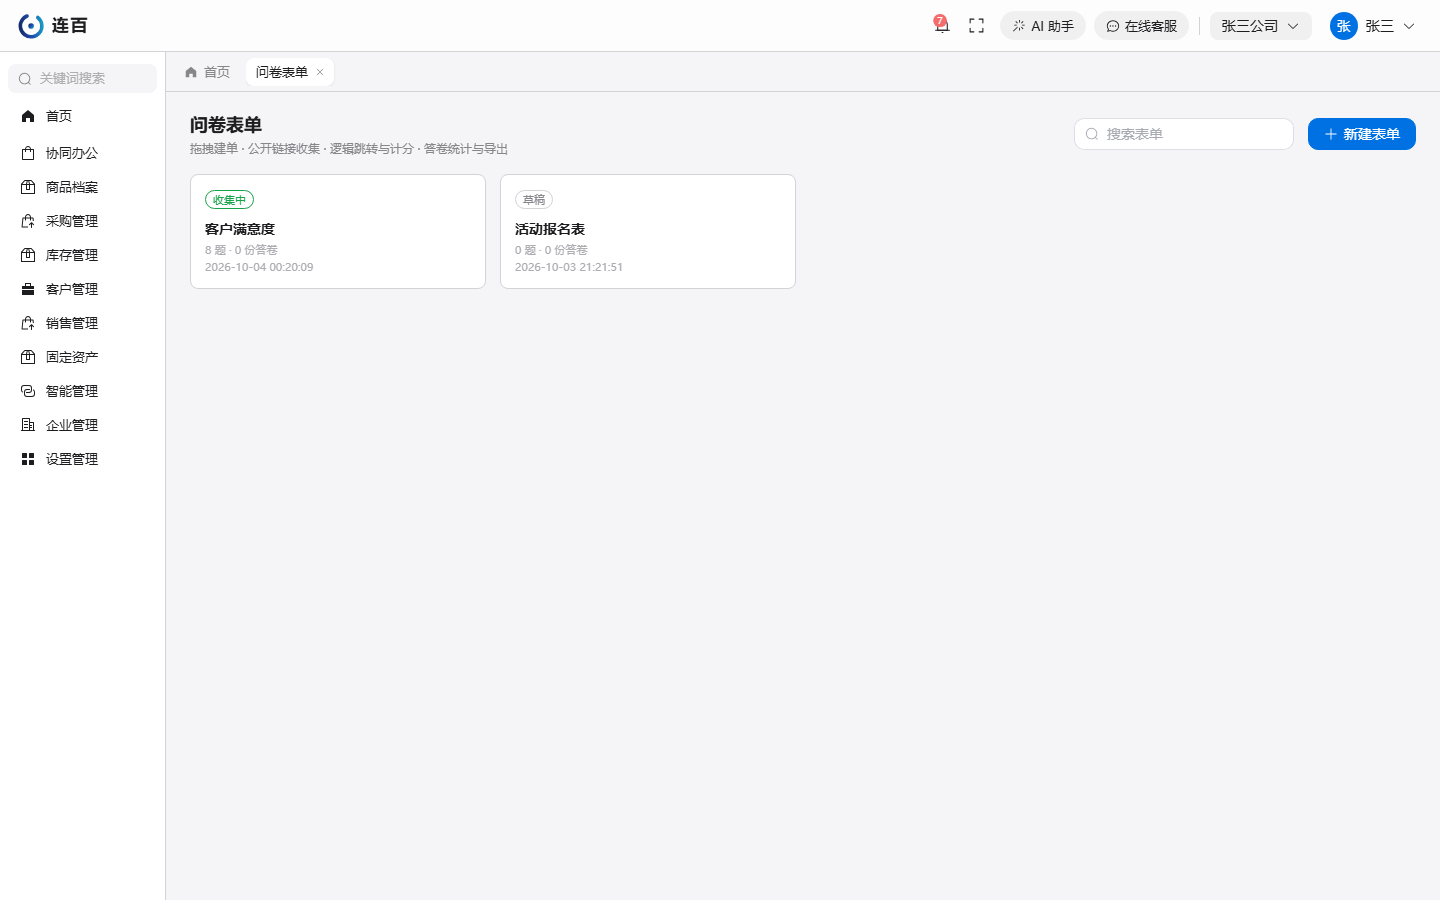Screen dimensions: 1440x900
Task: Open the 客户满意度 form card
Action: point(338,232)
